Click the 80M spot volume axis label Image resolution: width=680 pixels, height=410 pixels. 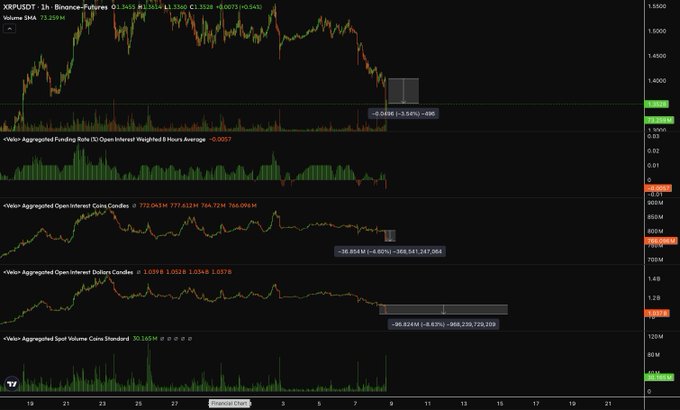point(654,355)
